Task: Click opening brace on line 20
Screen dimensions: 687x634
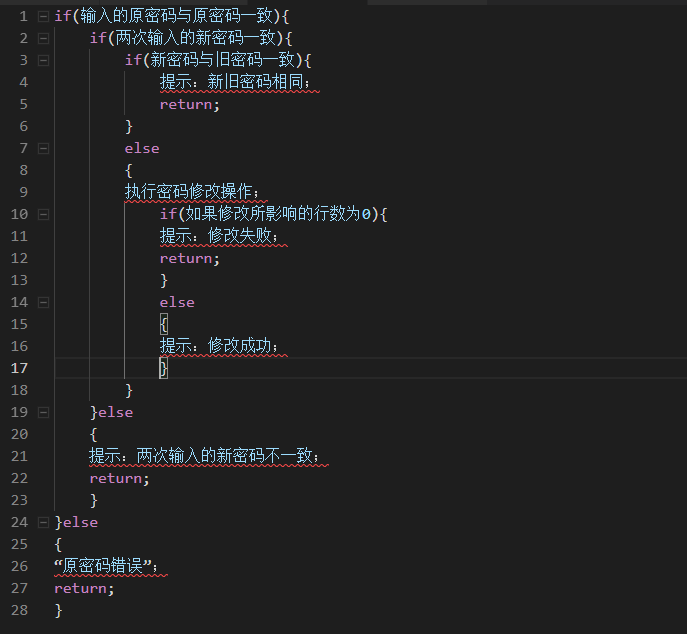Action: click(x=93, y=435)
